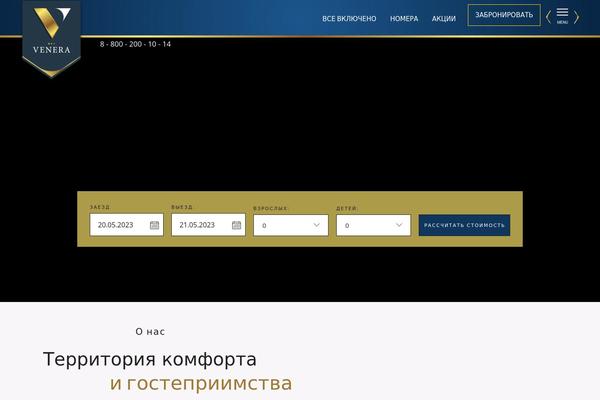Open the ВСЕ ВКЛЮЧЕНО menu item

349,18
